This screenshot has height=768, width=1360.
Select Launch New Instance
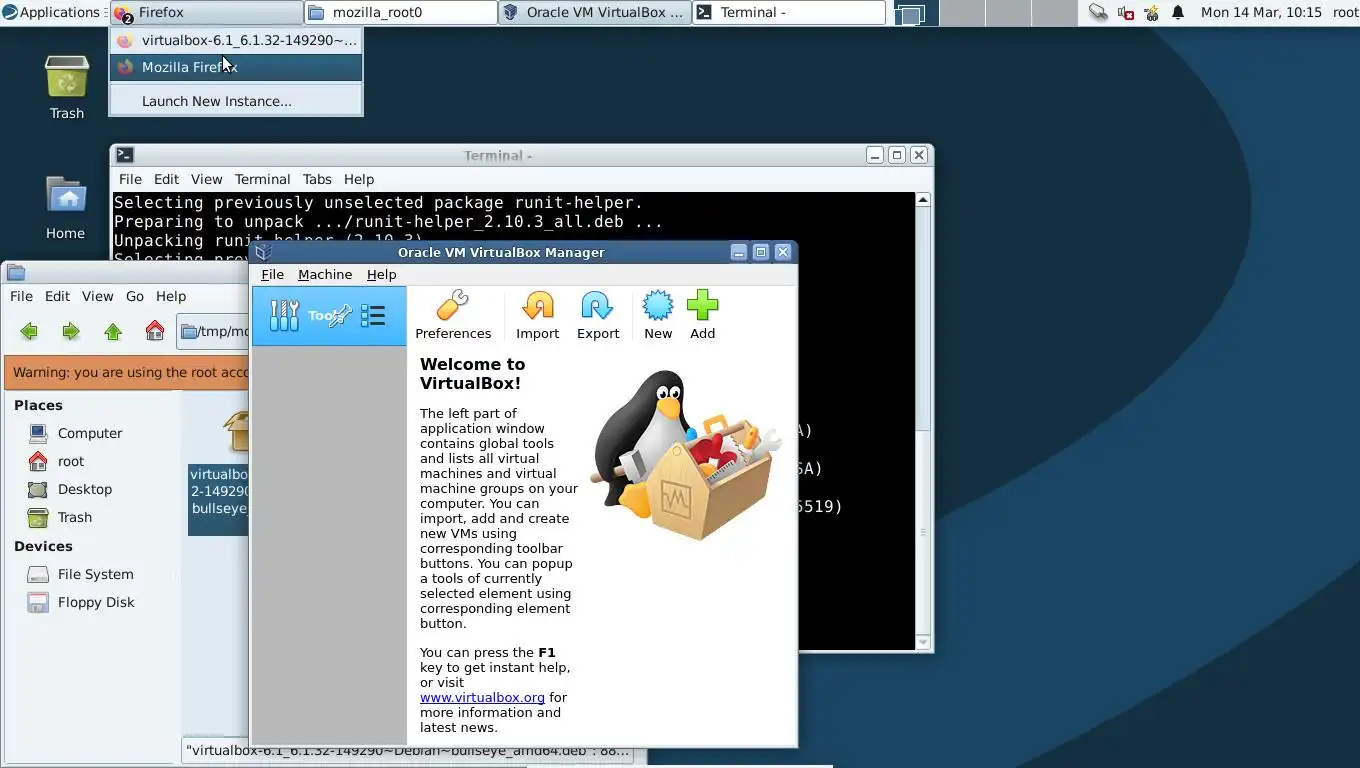point(236,101)
